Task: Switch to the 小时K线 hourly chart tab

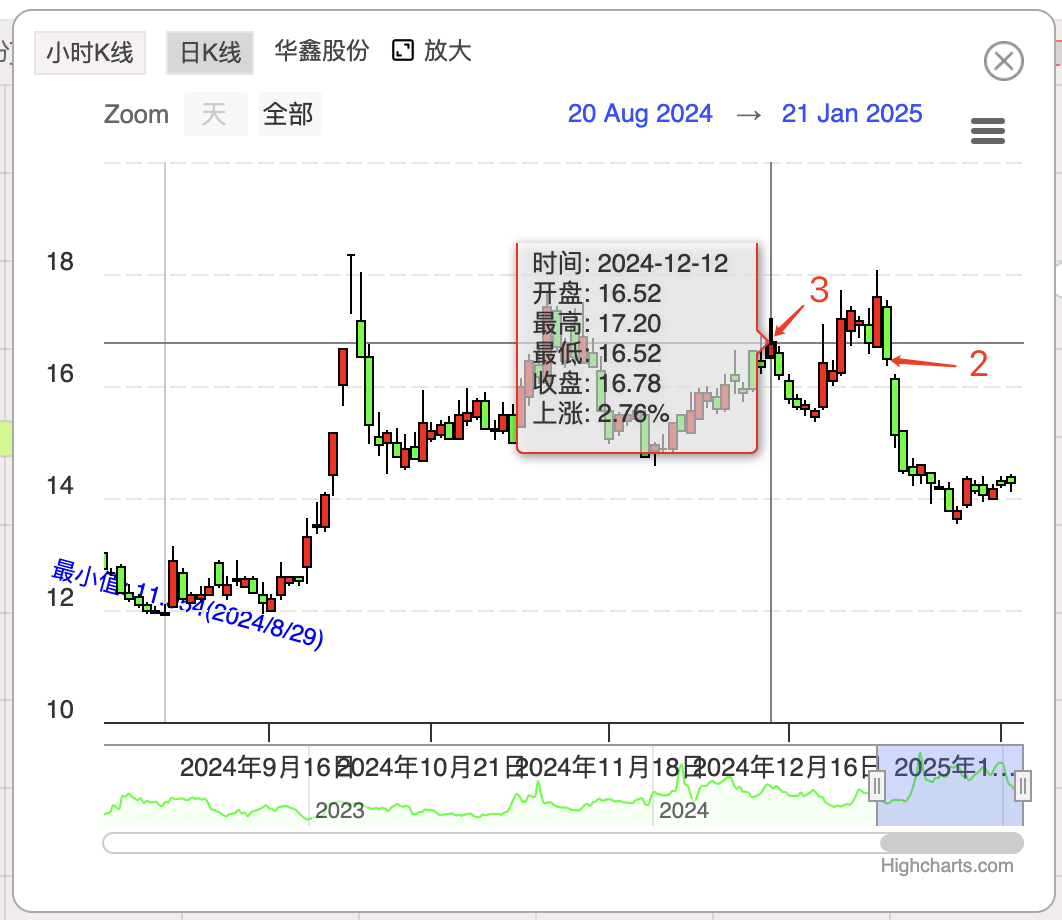Action: pyautogui.click(x=90, y=53)
